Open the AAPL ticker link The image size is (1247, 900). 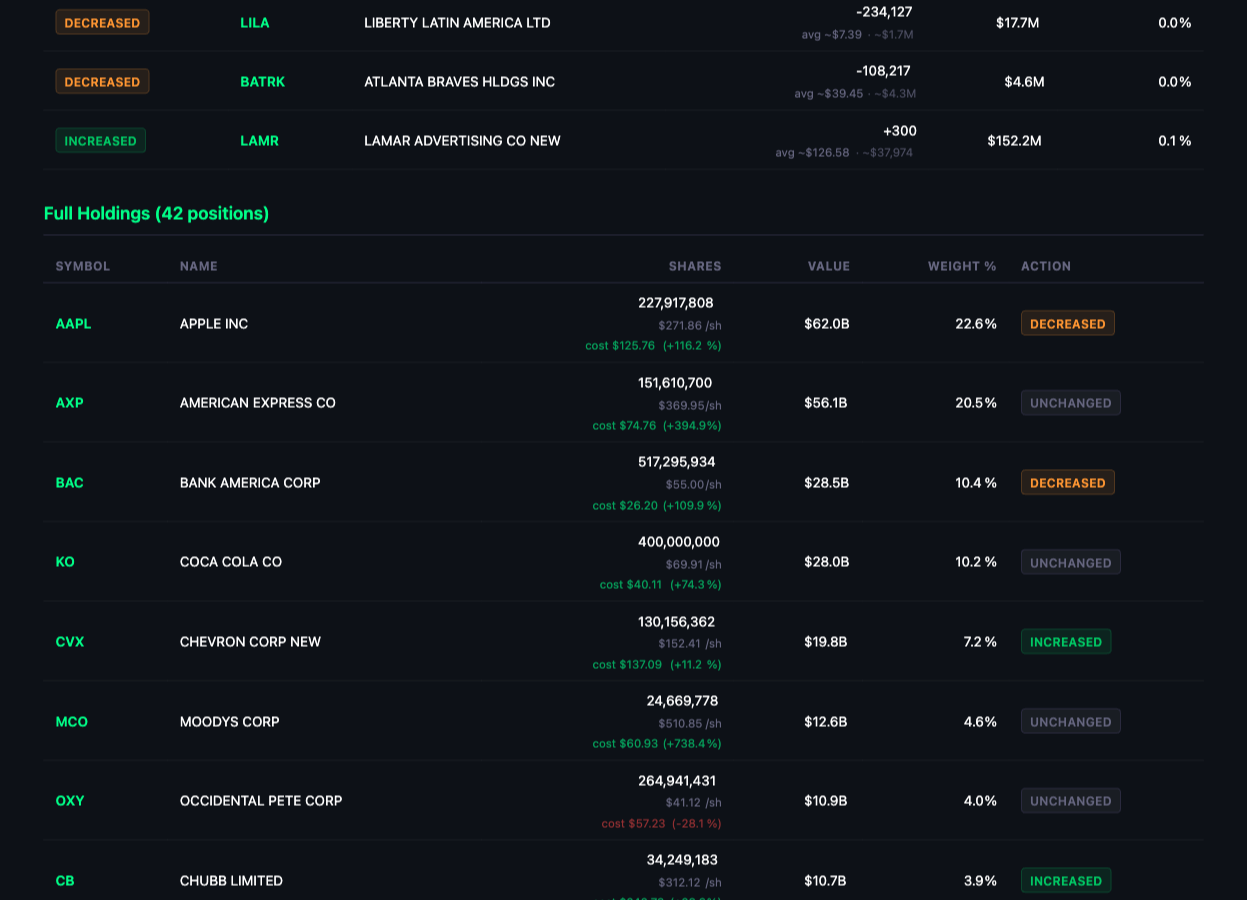click(x=73, y=323)
